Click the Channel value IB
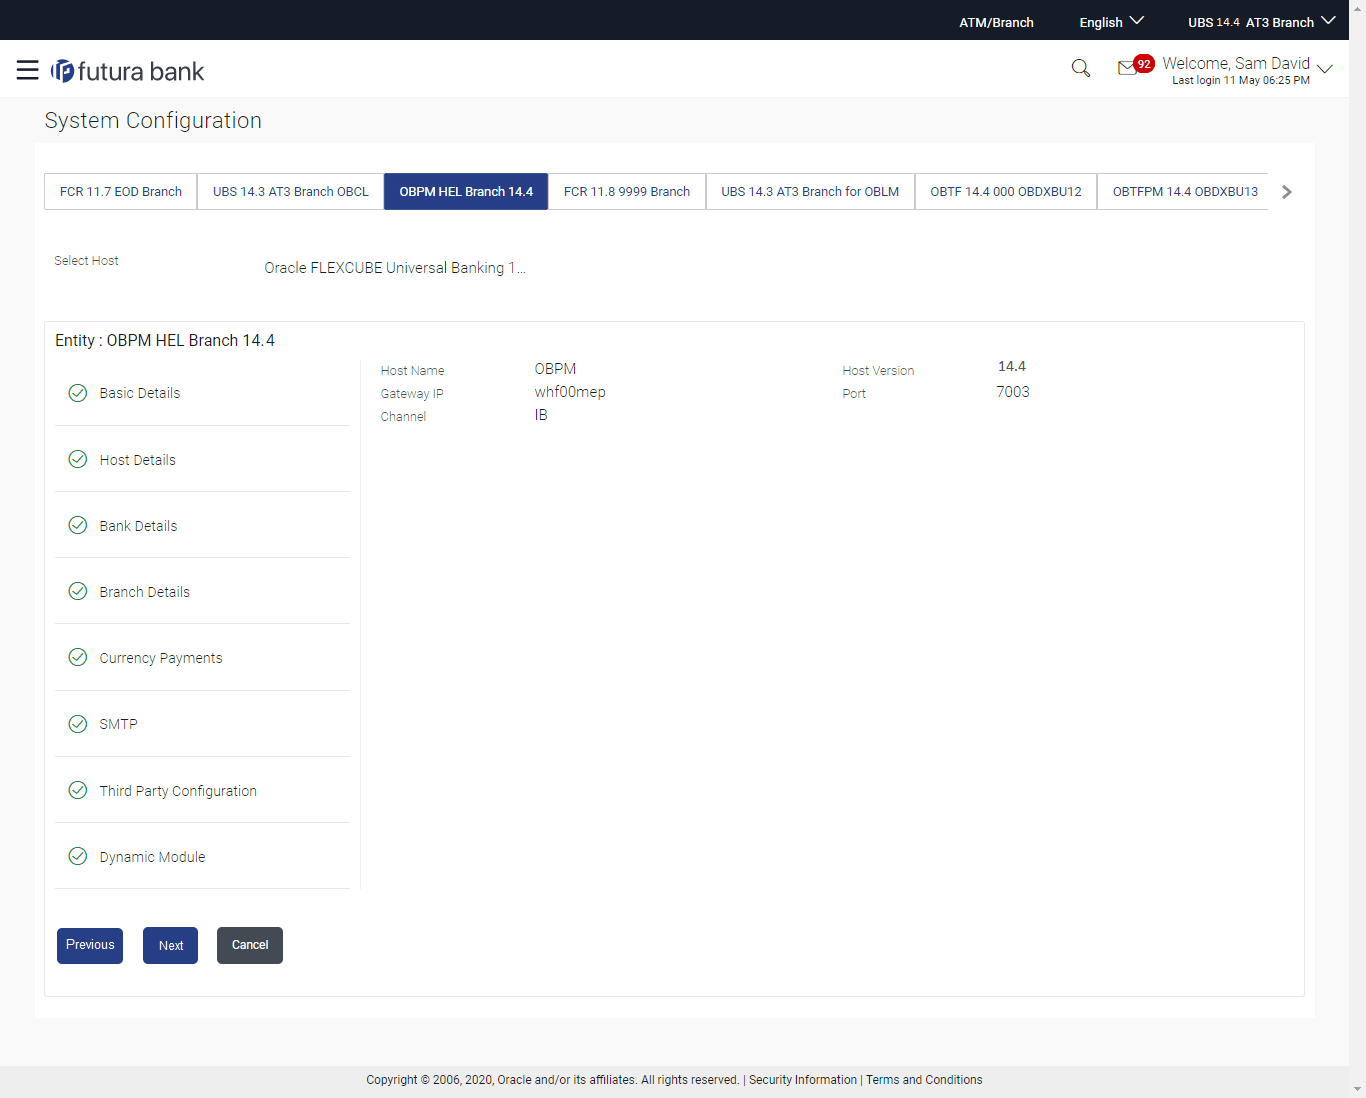The image size is (1366, 1098). 541,415
